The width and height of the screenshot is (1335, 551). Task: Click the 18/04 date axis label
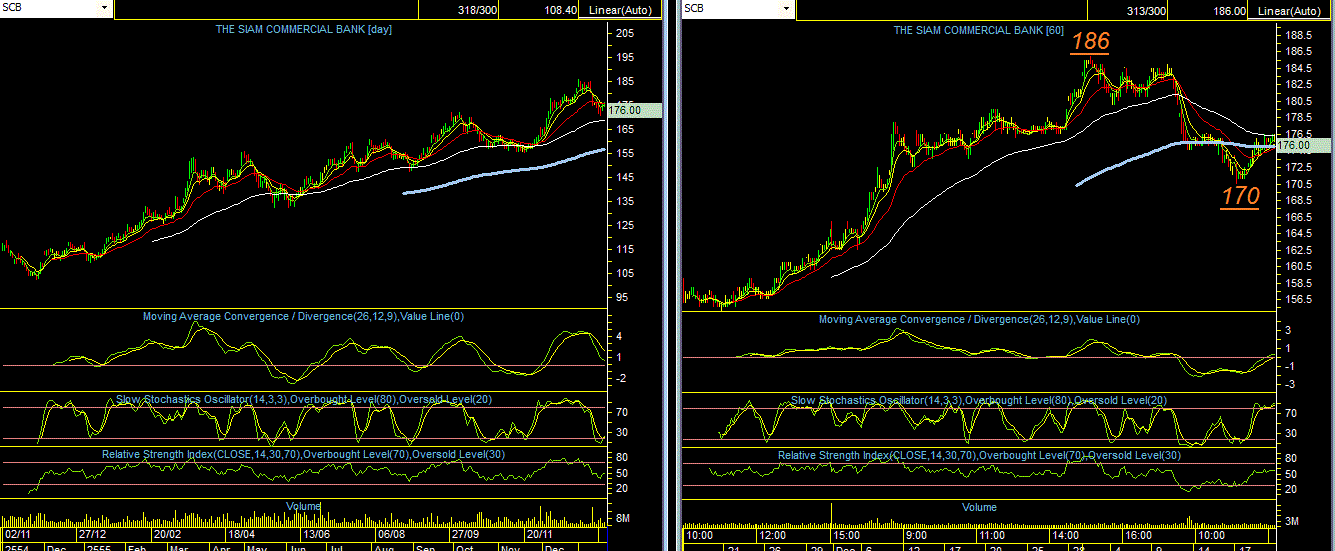pos(241,535)
